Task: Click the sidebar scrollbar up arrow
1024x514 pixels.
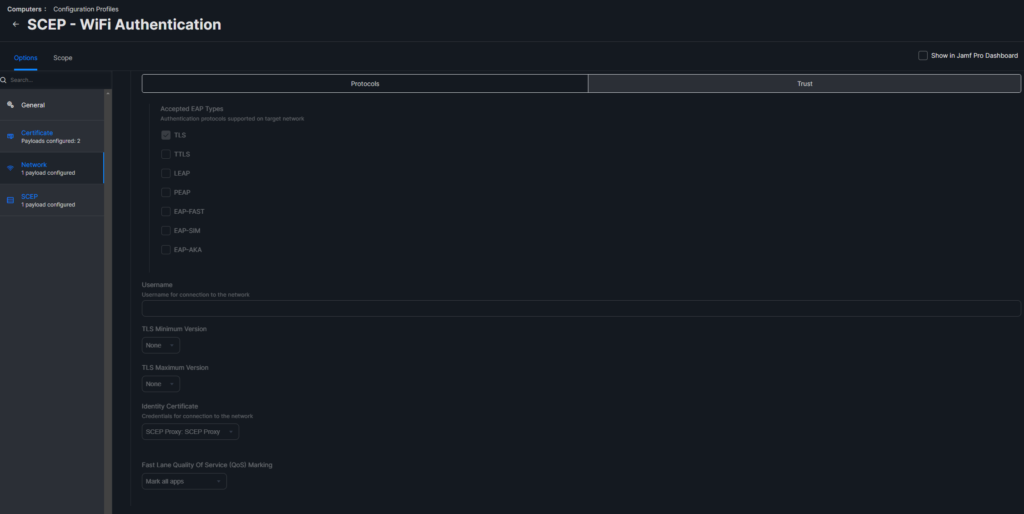Action: point(108,93)
